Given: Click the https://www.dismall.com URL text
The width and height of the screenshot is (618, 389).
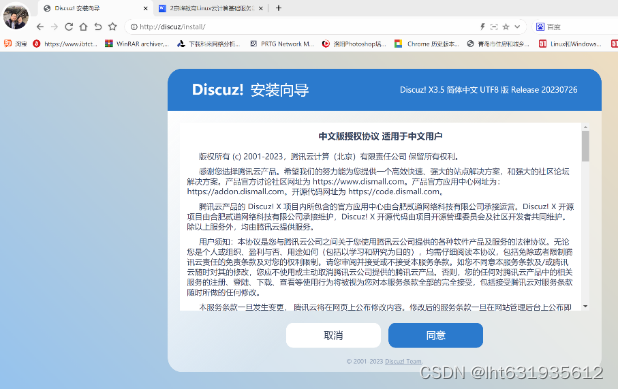Looking at the screenshot, I should (359, 182).
